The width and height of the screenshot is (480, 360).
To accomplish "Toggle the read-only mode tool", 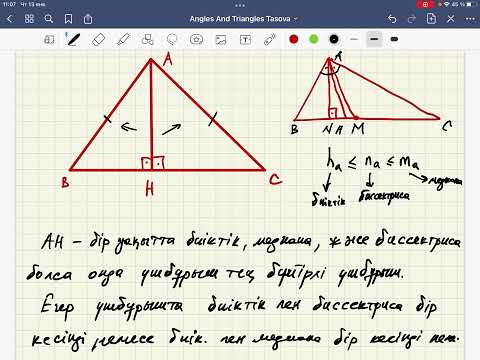I will point(49,40).
